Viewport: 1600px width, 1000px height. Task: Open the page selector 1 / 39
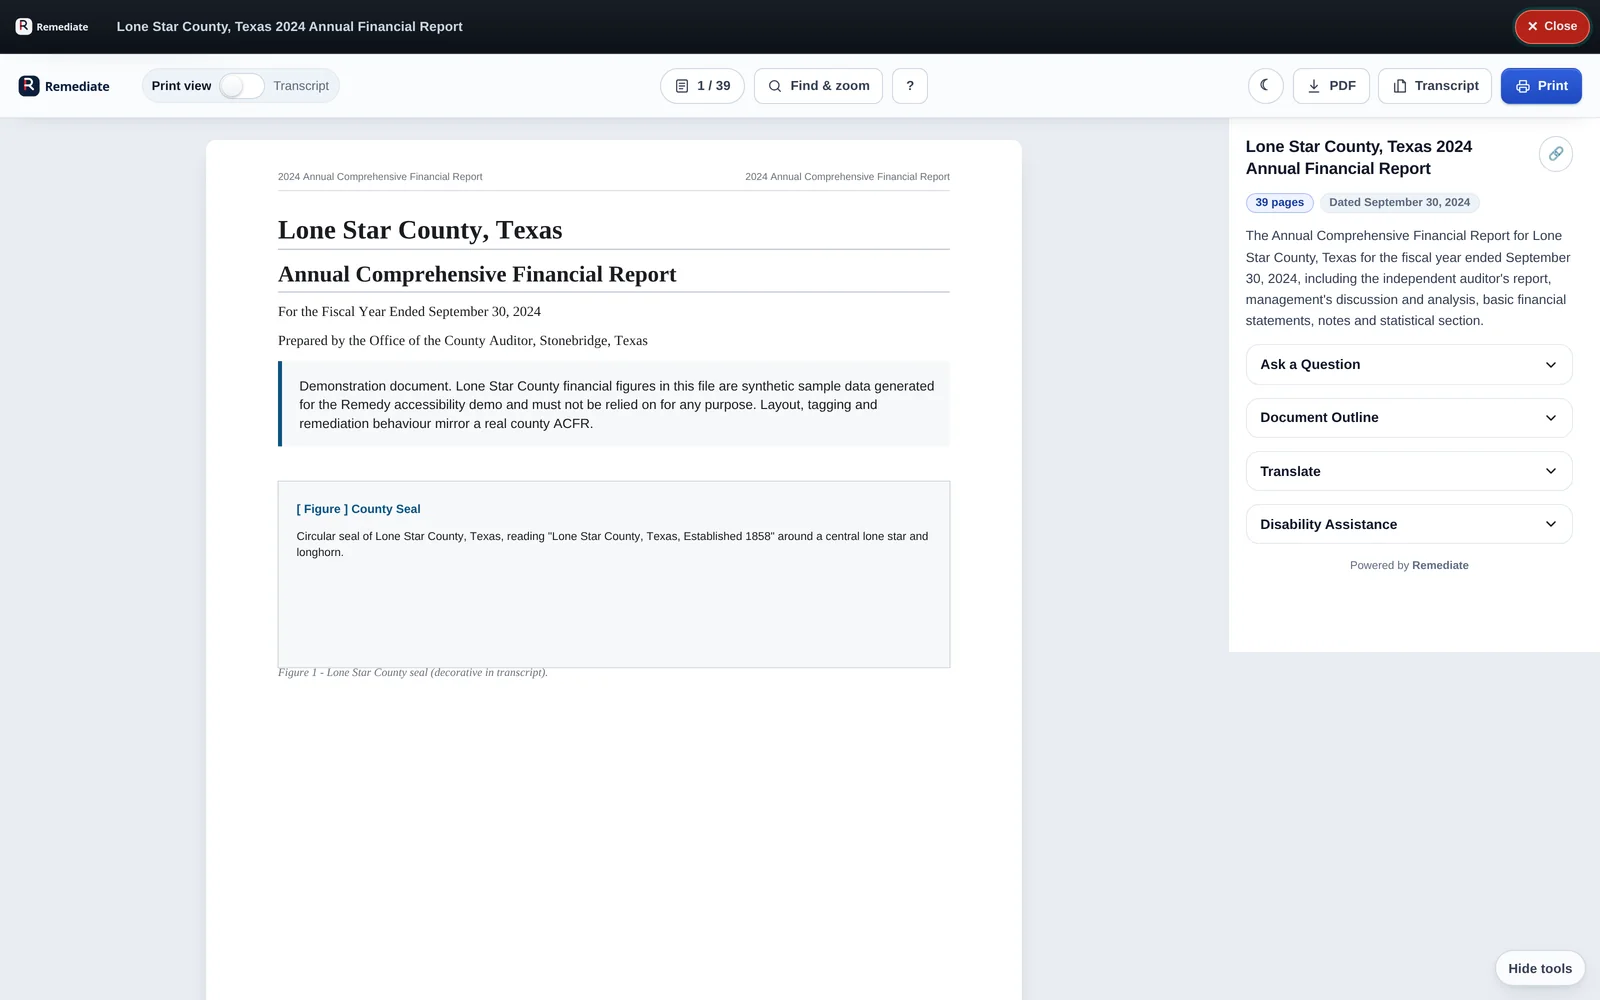pos(702,86)
